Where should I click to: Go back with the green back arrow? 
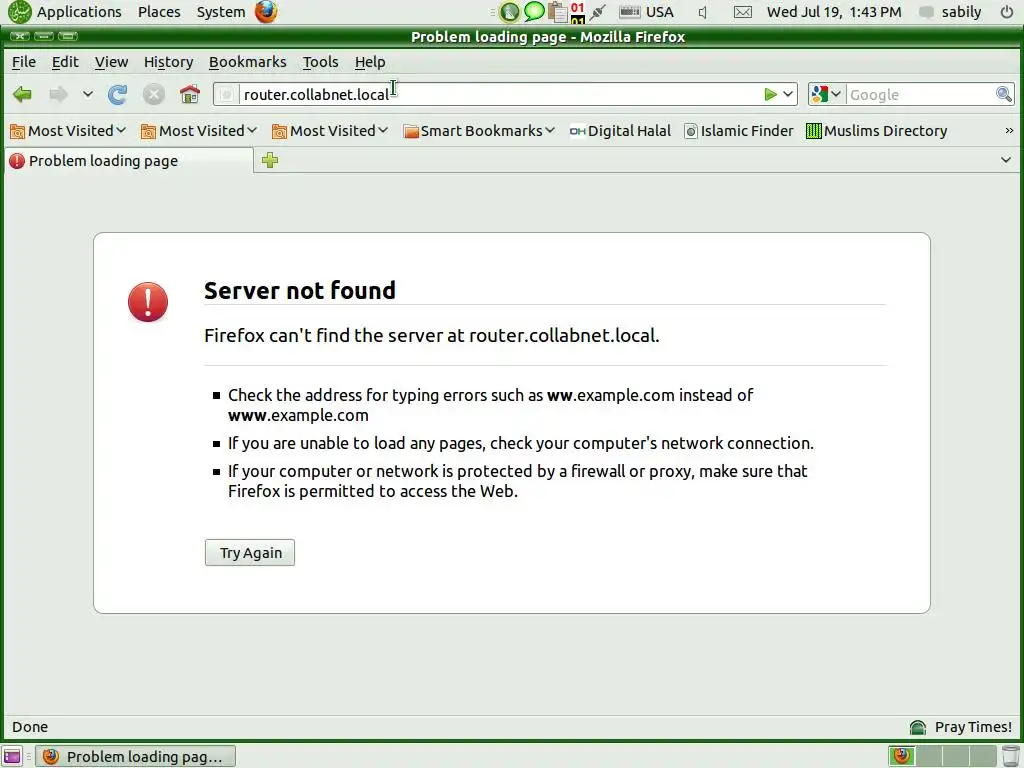(x=22, y=95)
